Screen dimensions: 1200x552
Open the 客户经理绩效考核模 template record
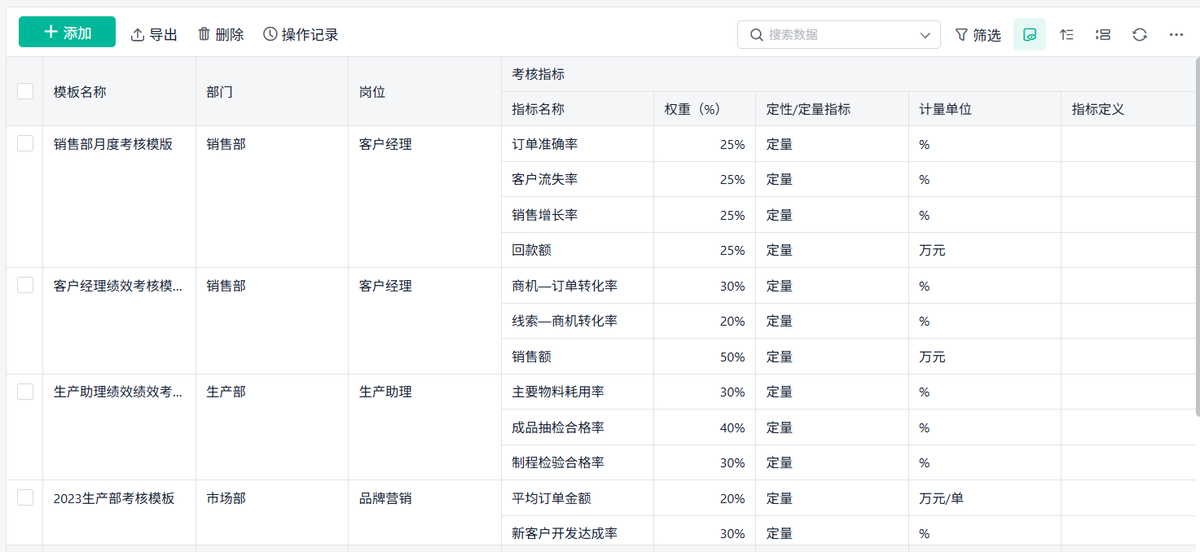click(118, 286)
